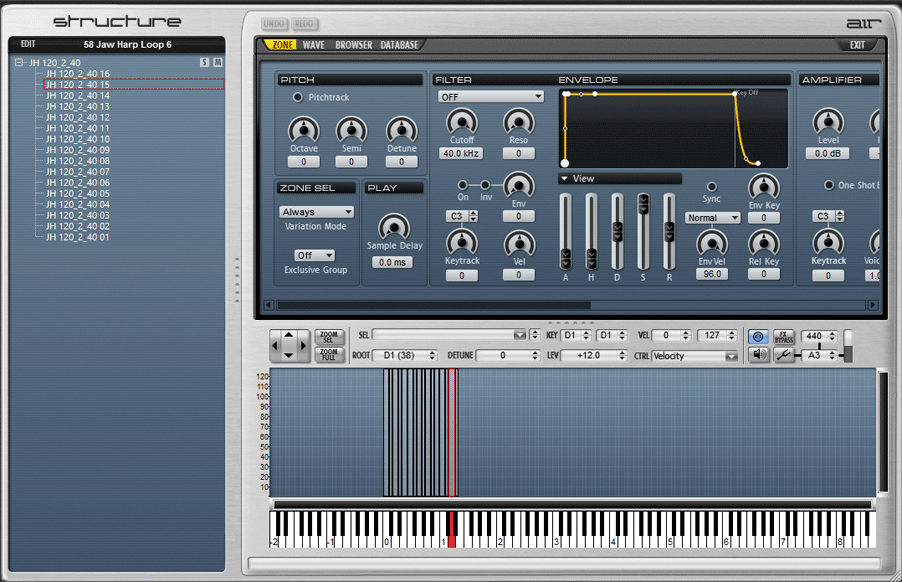The width and height of the screenshot is (902, 582).
Task: Open the Filter type dropdown showing OFF
Action: click(x=489, y=95)
